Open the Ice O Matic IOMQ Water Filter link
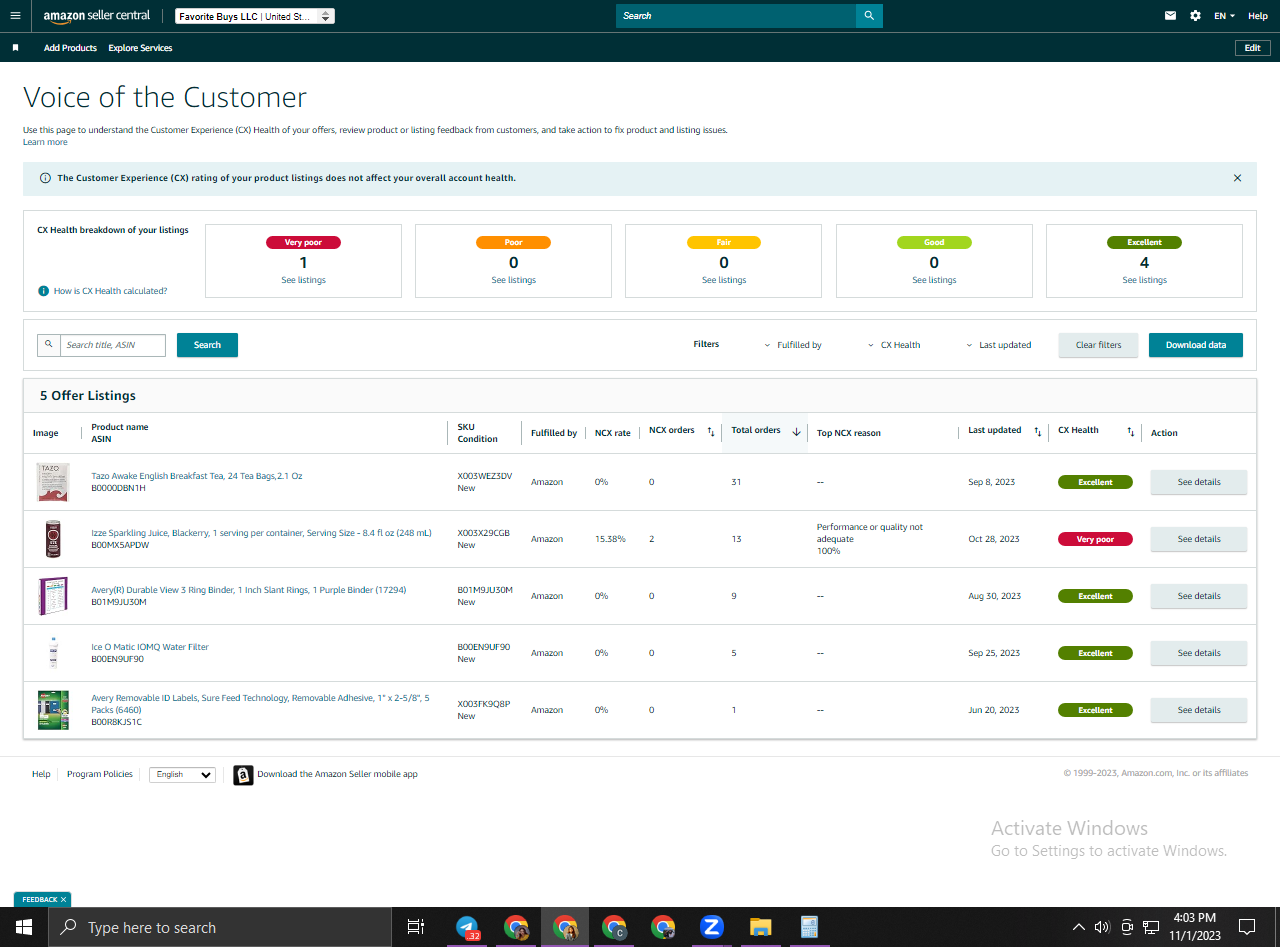Viewport: 1280px width, 947px height. click(x=150, y=647)
